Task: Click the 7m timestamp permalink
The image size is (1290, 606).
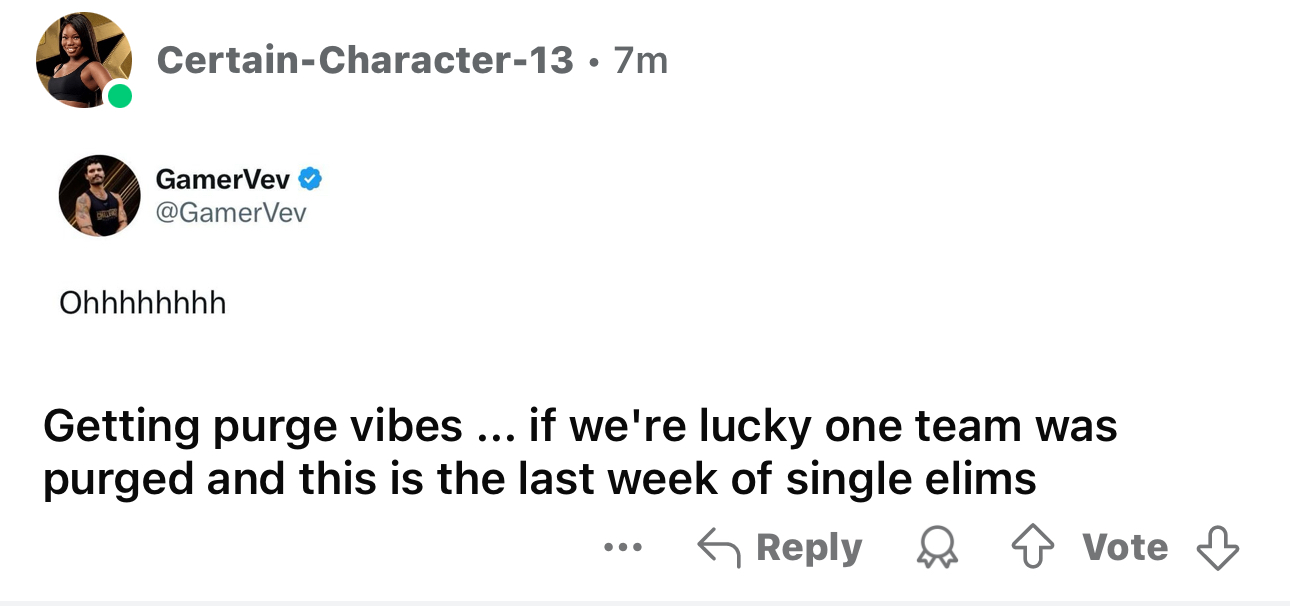Action: (641, 61)
